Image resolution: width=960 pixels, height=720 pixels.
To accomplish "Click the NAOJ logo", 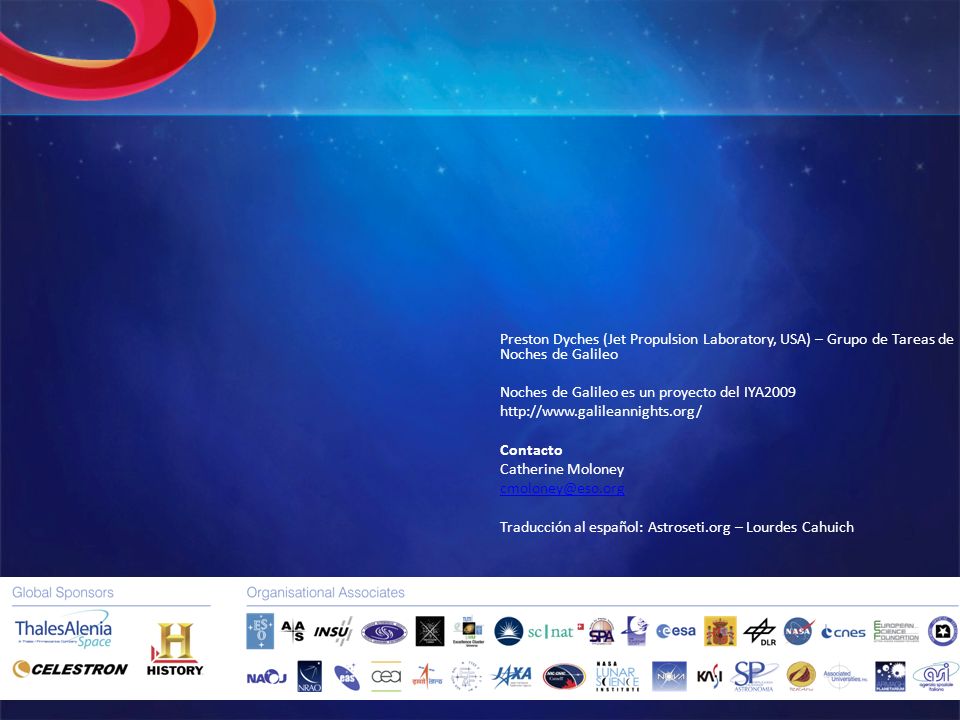I will click(266, 677).
